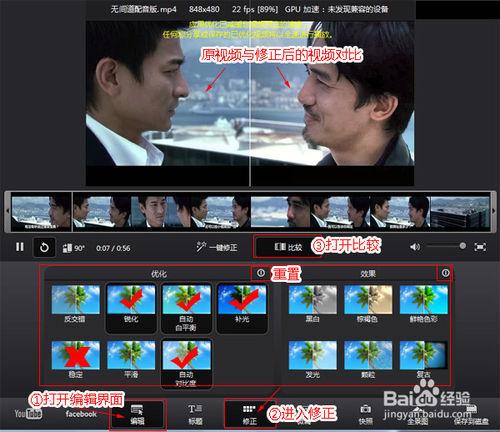Adjust the volume slider knob
500x432 pixels.
[x=462, y=246]
